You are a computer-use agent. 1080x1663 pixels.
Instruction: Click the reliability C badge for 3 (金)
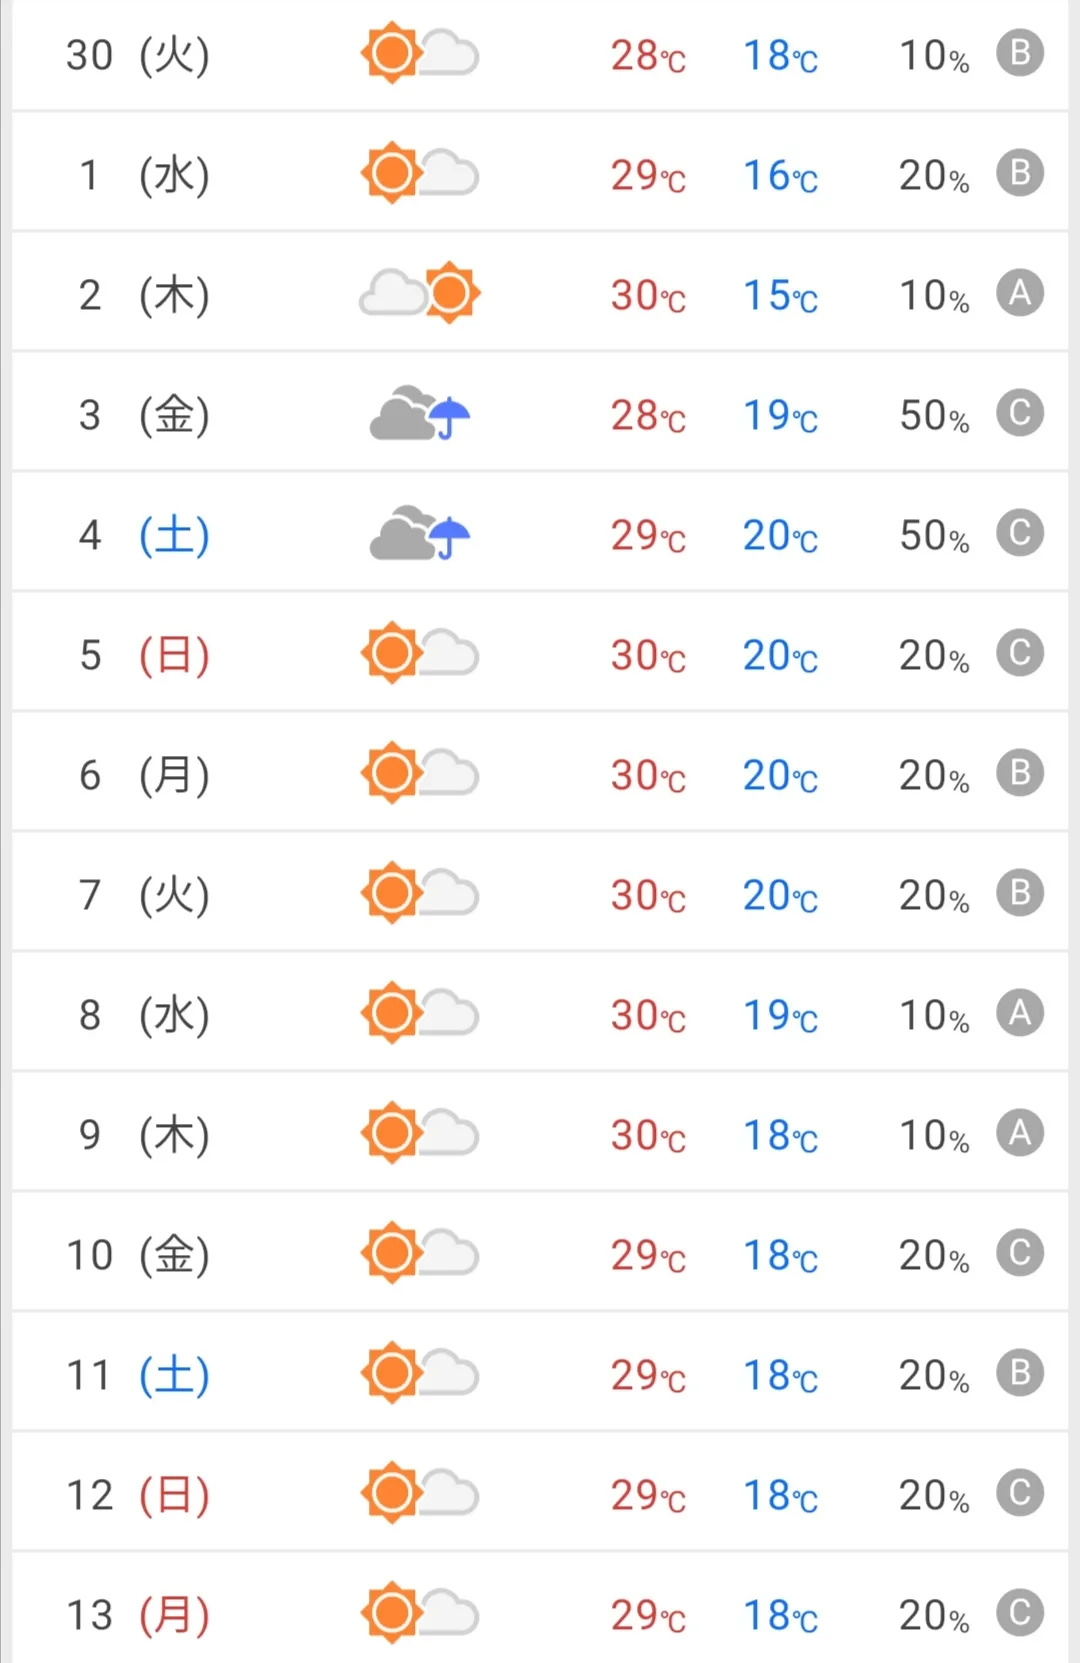(x=1020, y=413)
